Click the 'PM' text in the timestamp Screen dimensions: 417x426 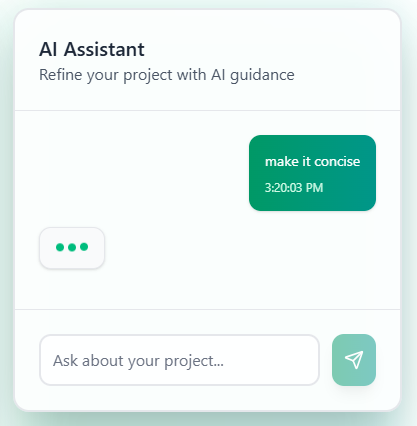pyautogui.click(x=314, y=188)
